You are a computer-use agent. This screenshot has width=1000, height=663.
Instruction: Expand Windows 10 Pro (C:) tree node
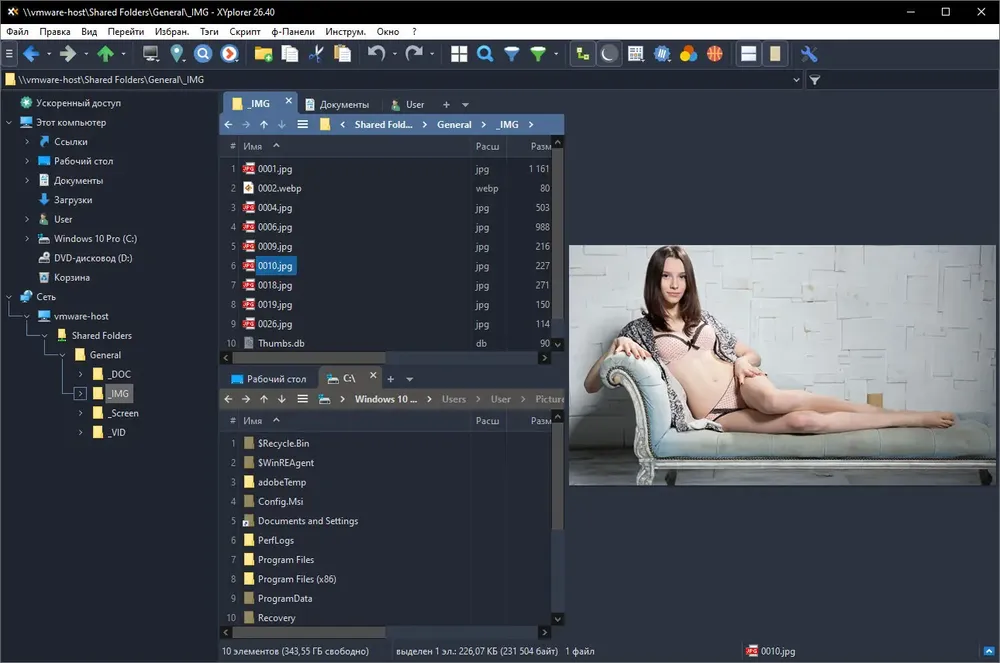click(27, 238)
